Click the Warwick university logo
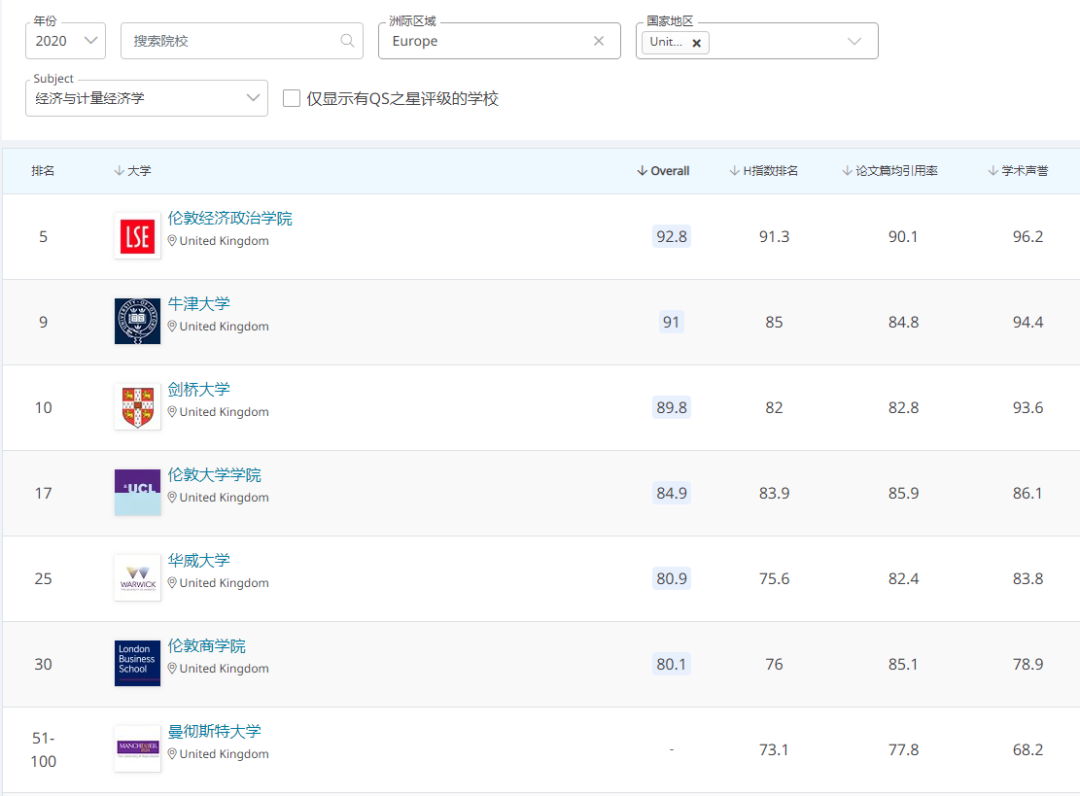The height and width of the screenshot is (796, 1080). coord(137,578)
